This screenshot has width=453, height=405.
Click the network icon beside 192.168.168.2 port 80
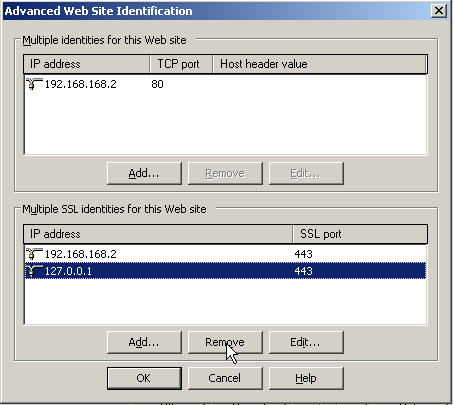coord(34,84)
